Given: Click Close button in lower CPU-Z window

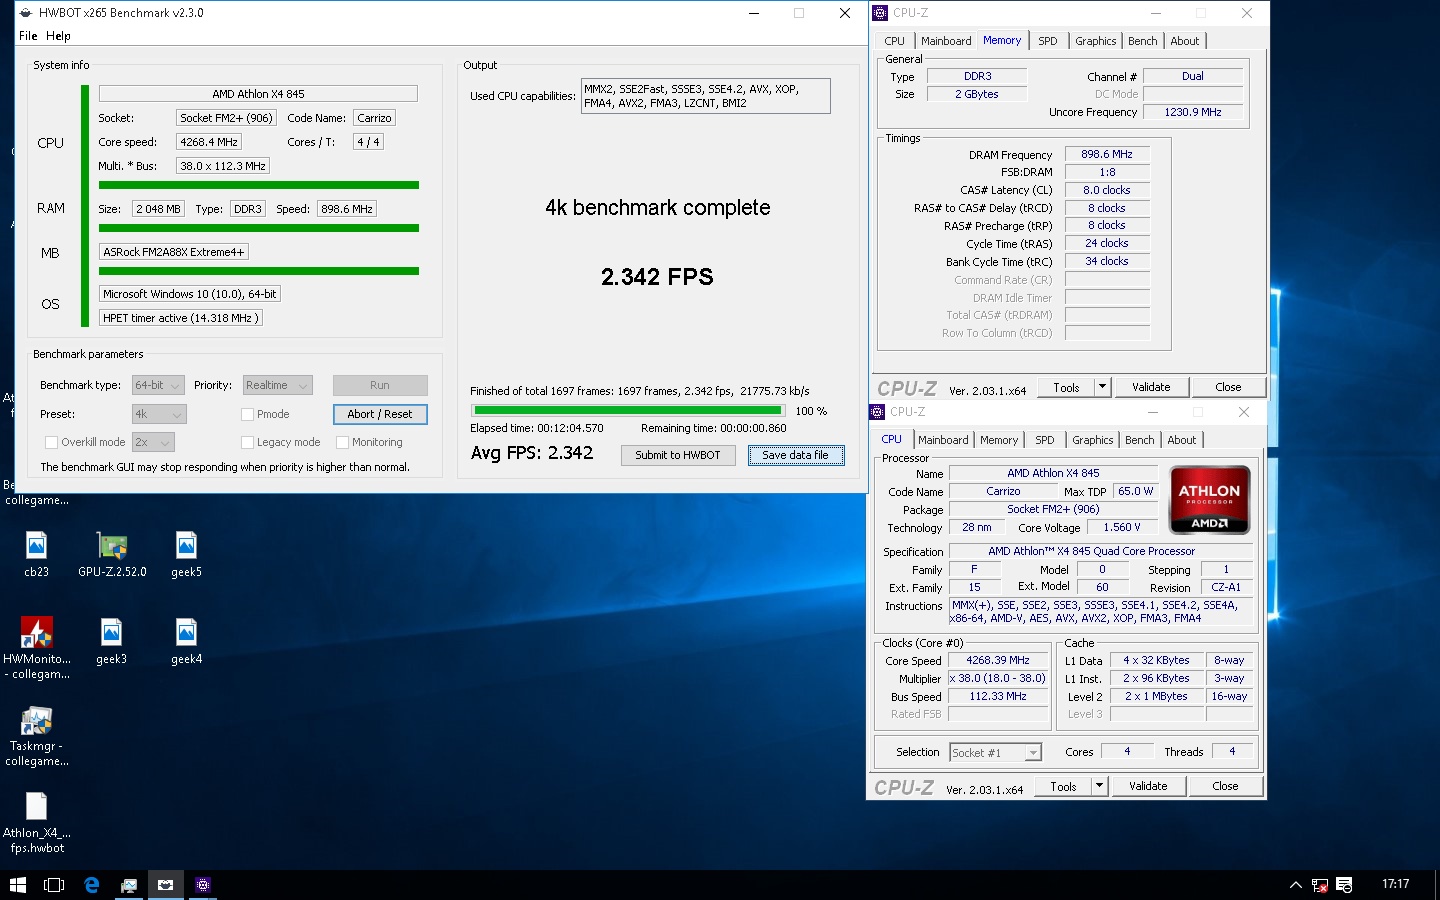Looking at the screenshot, I should point(1225,786).
